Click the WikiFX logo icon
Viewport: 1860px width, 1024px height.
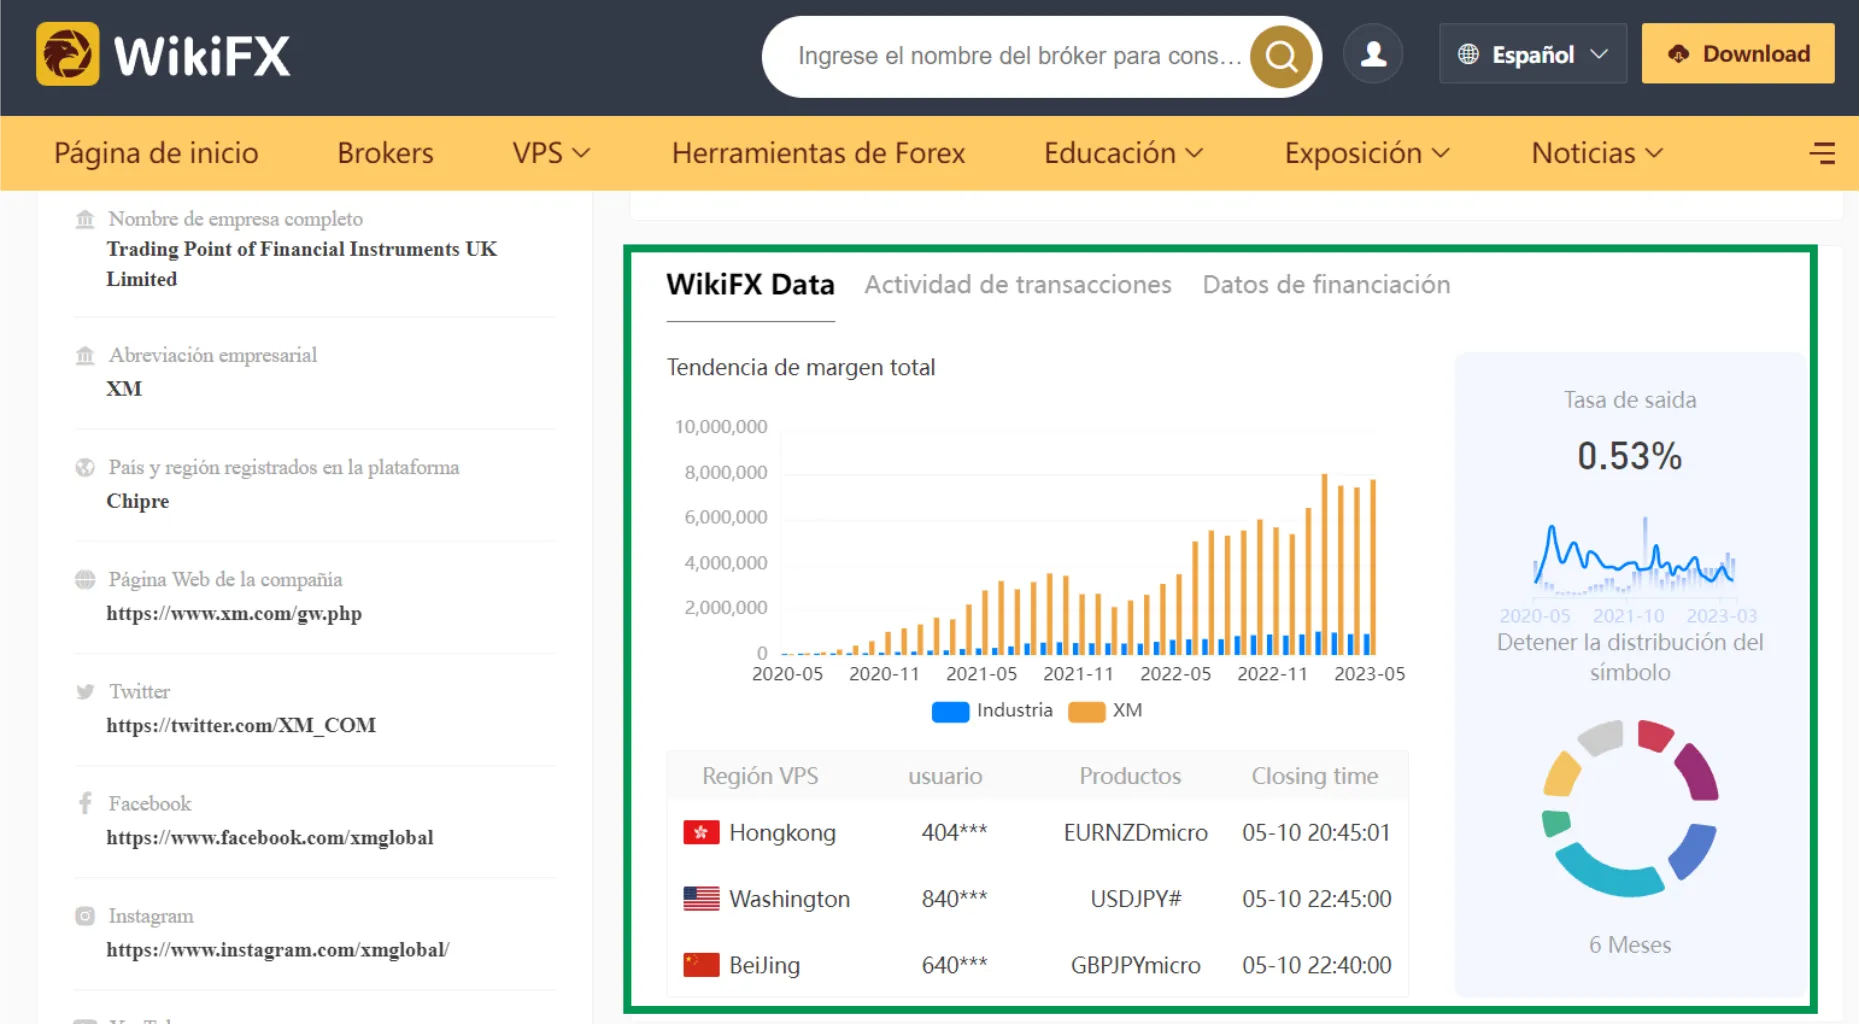68,54
